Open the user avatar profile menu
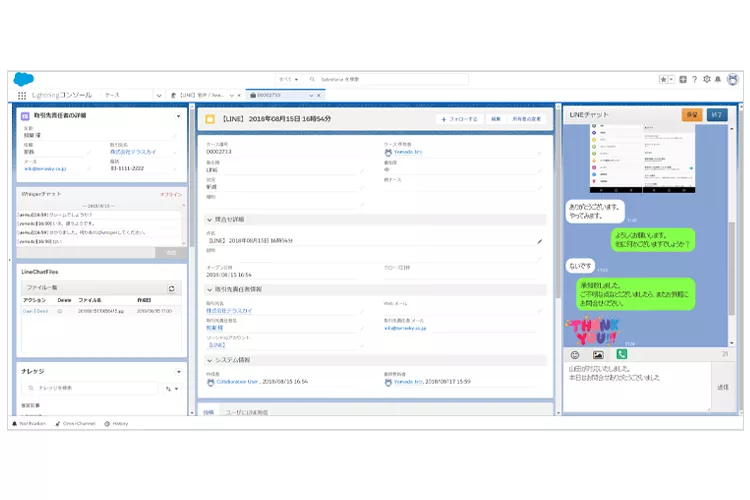 [731, 79]
